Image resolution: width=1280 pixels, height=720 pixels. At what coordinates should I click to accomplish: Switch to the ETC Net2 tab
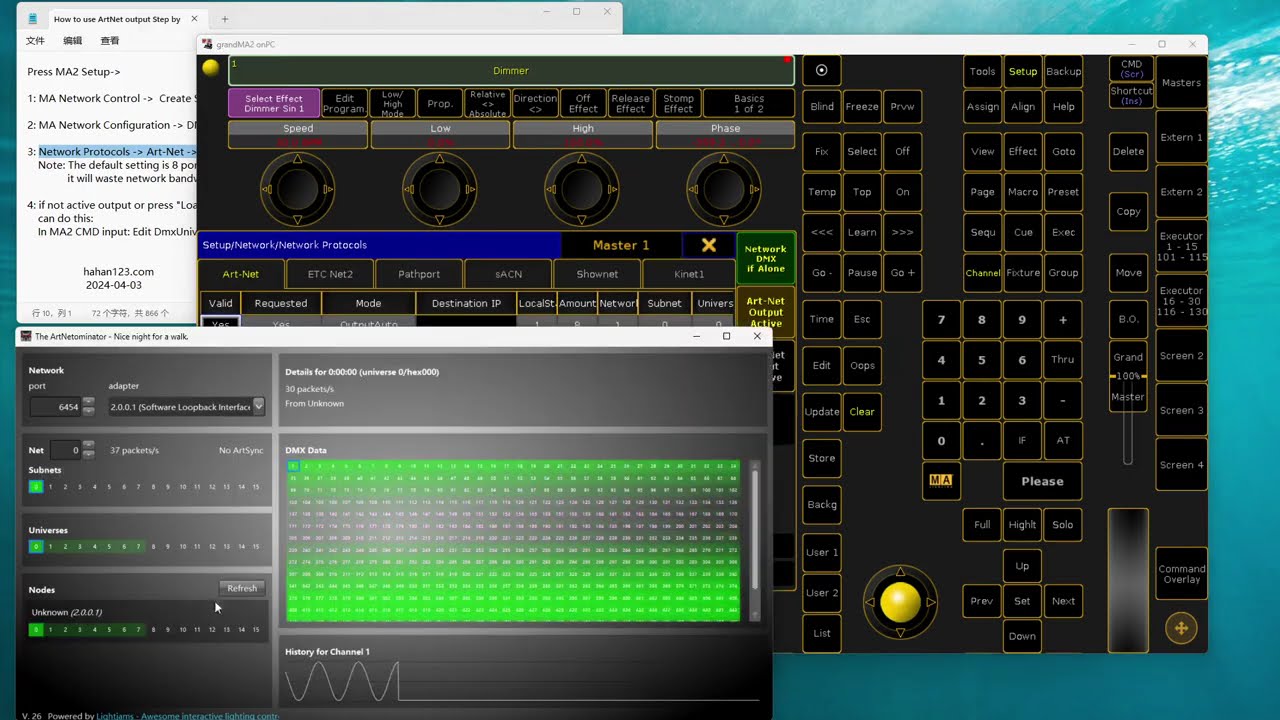click(330, 274)
